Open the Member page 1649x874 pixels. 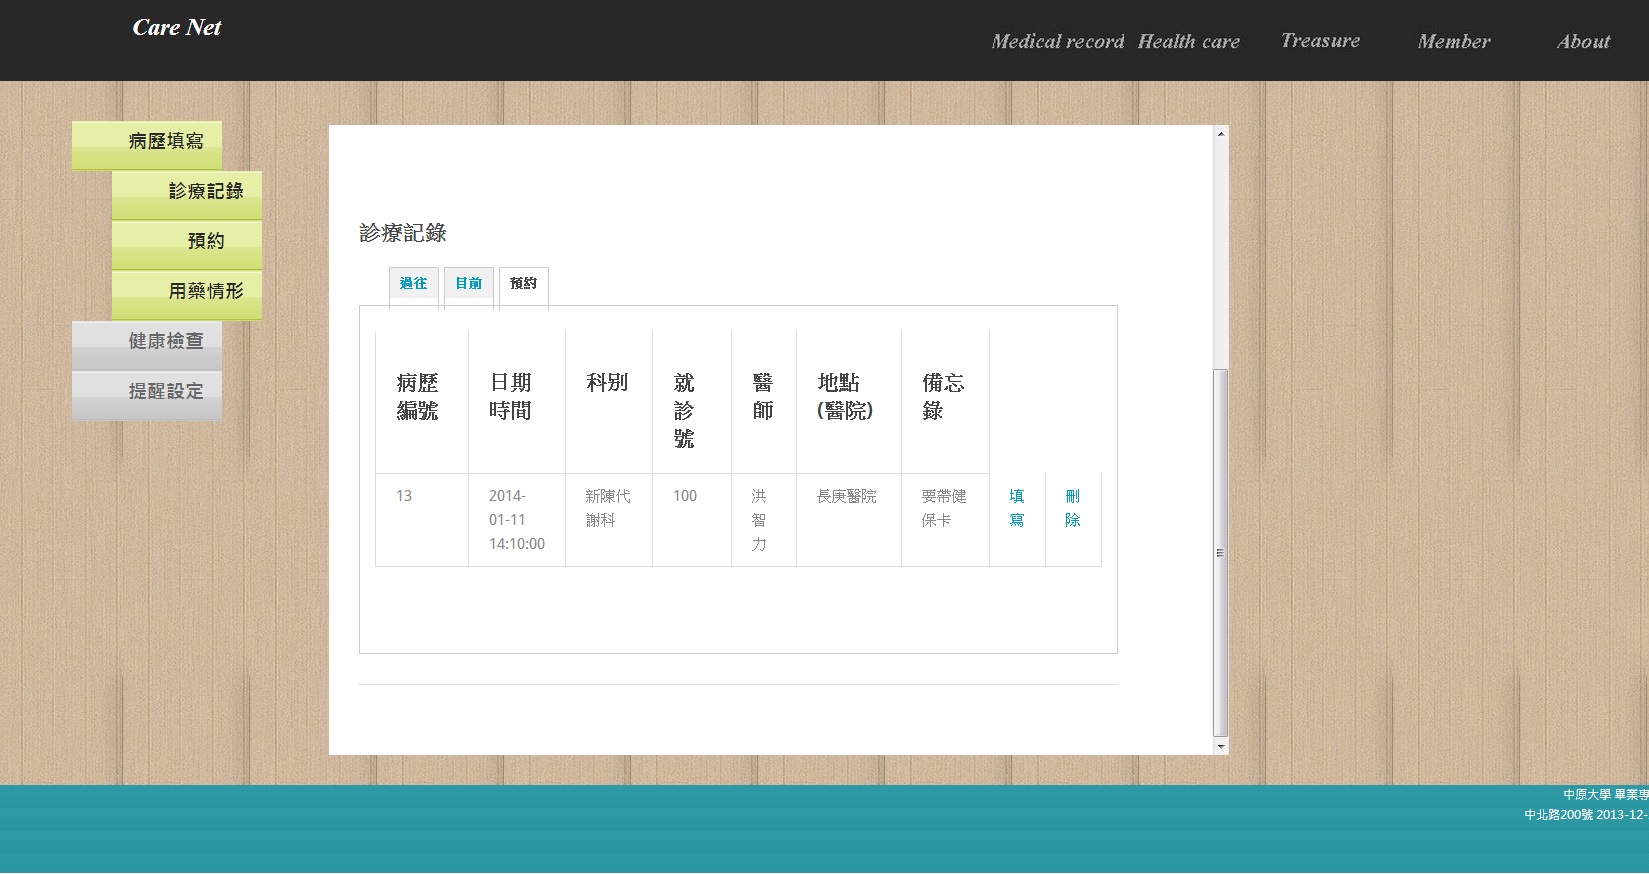(1453, 42)
